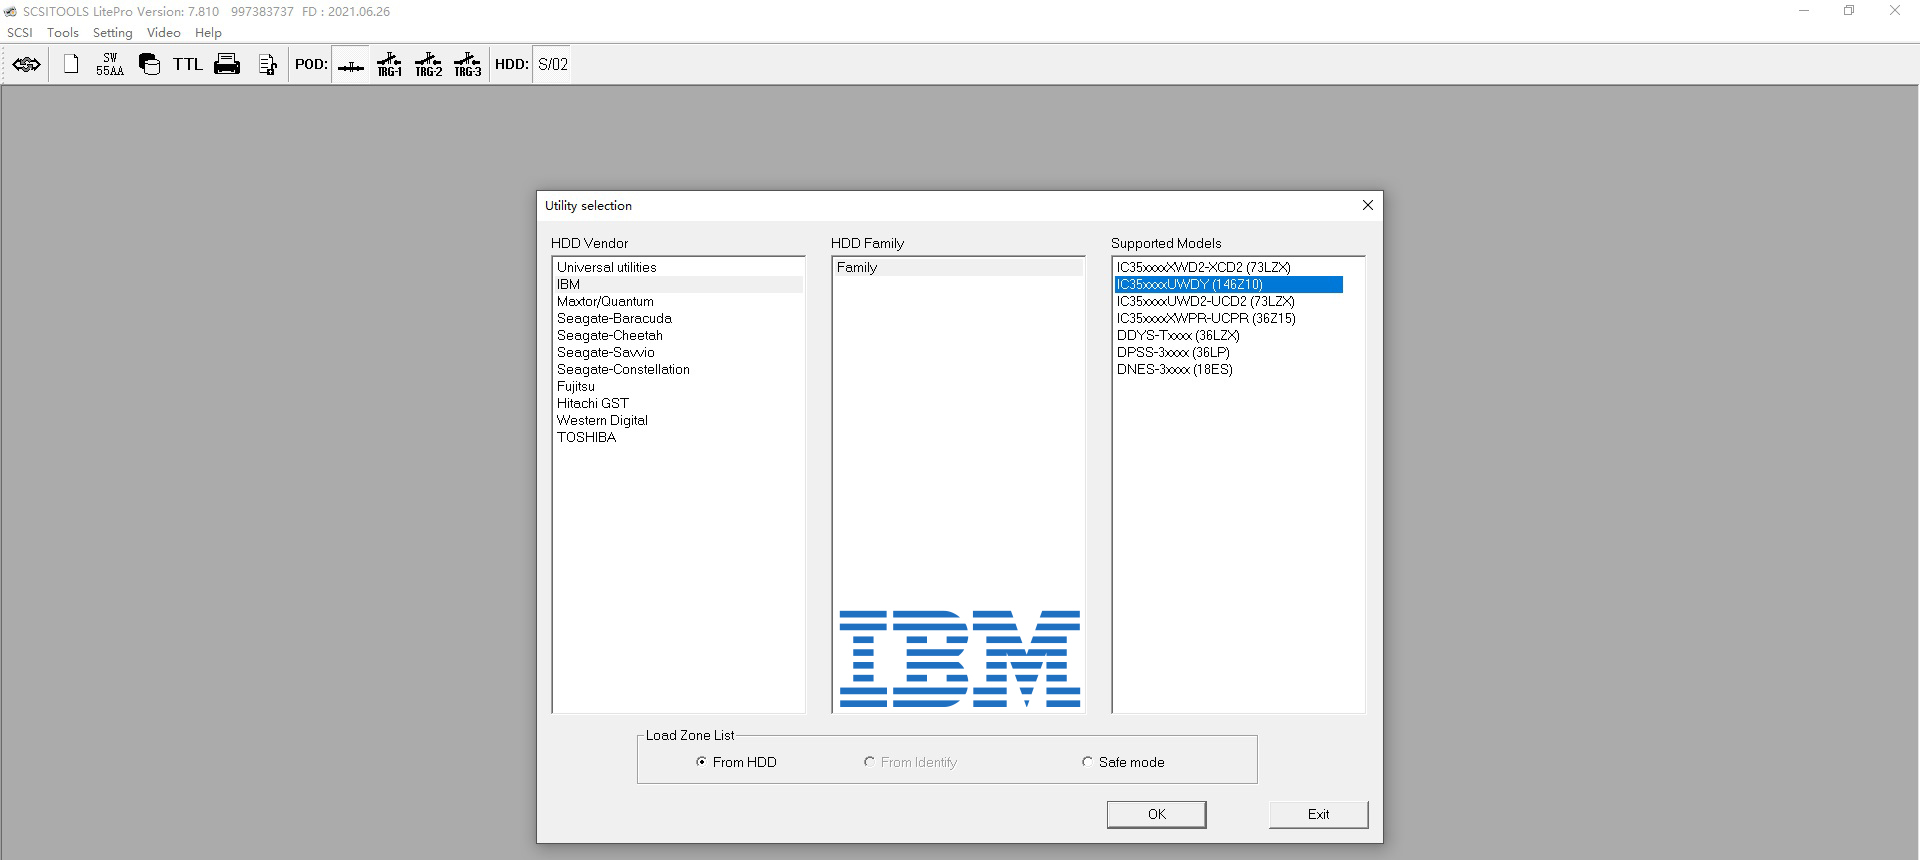The image size is (1920, 860).
Task: Open the Setting menu
Action: tap(113, 33)
